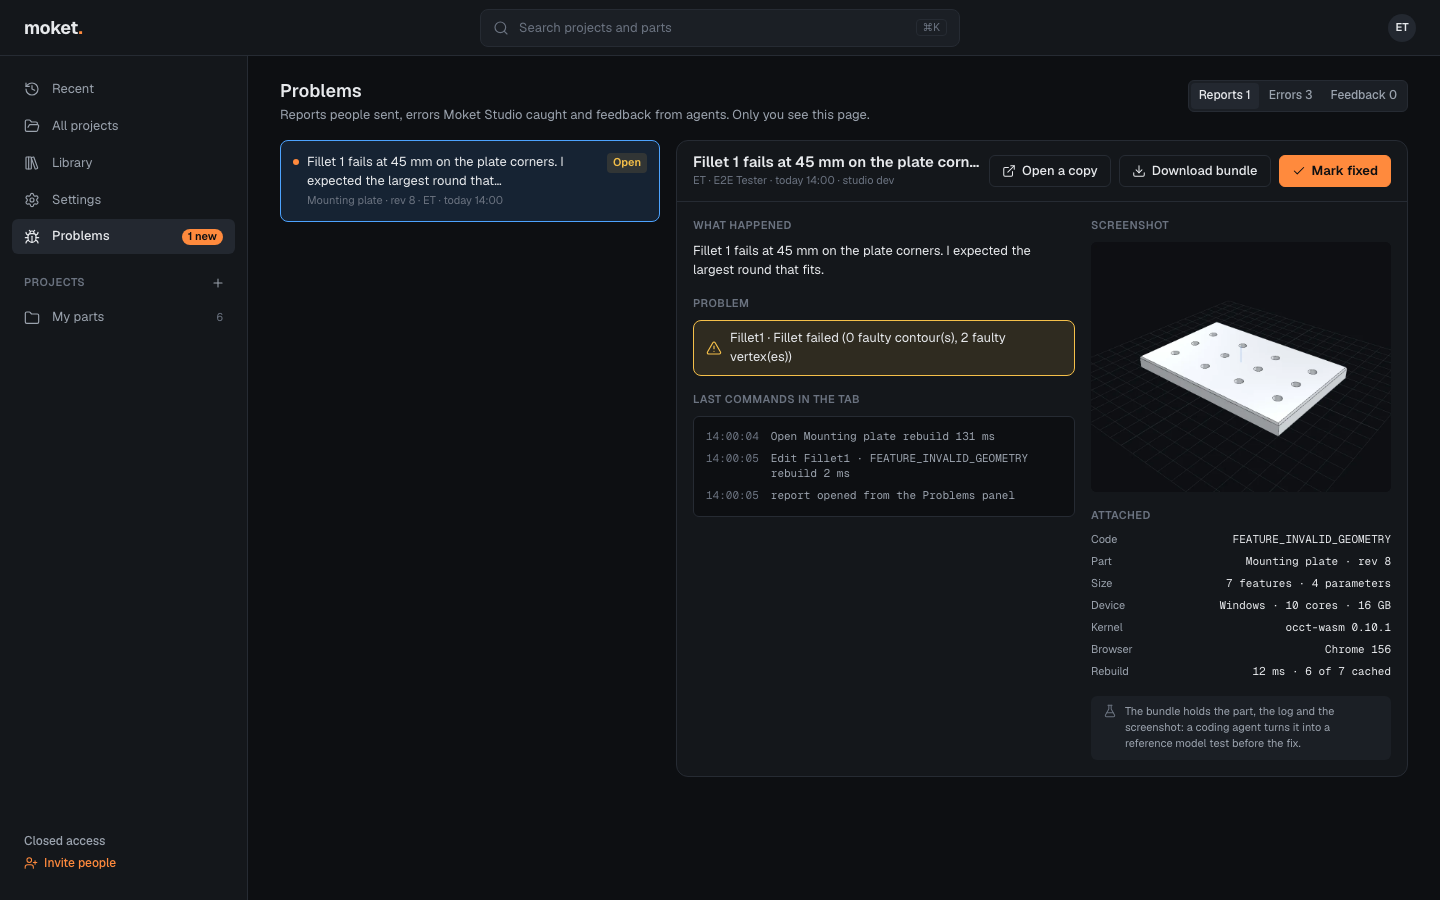
Task: Click the FEATURE_INVALID_GEOMETRY code value
Action: coord(1311,539)
